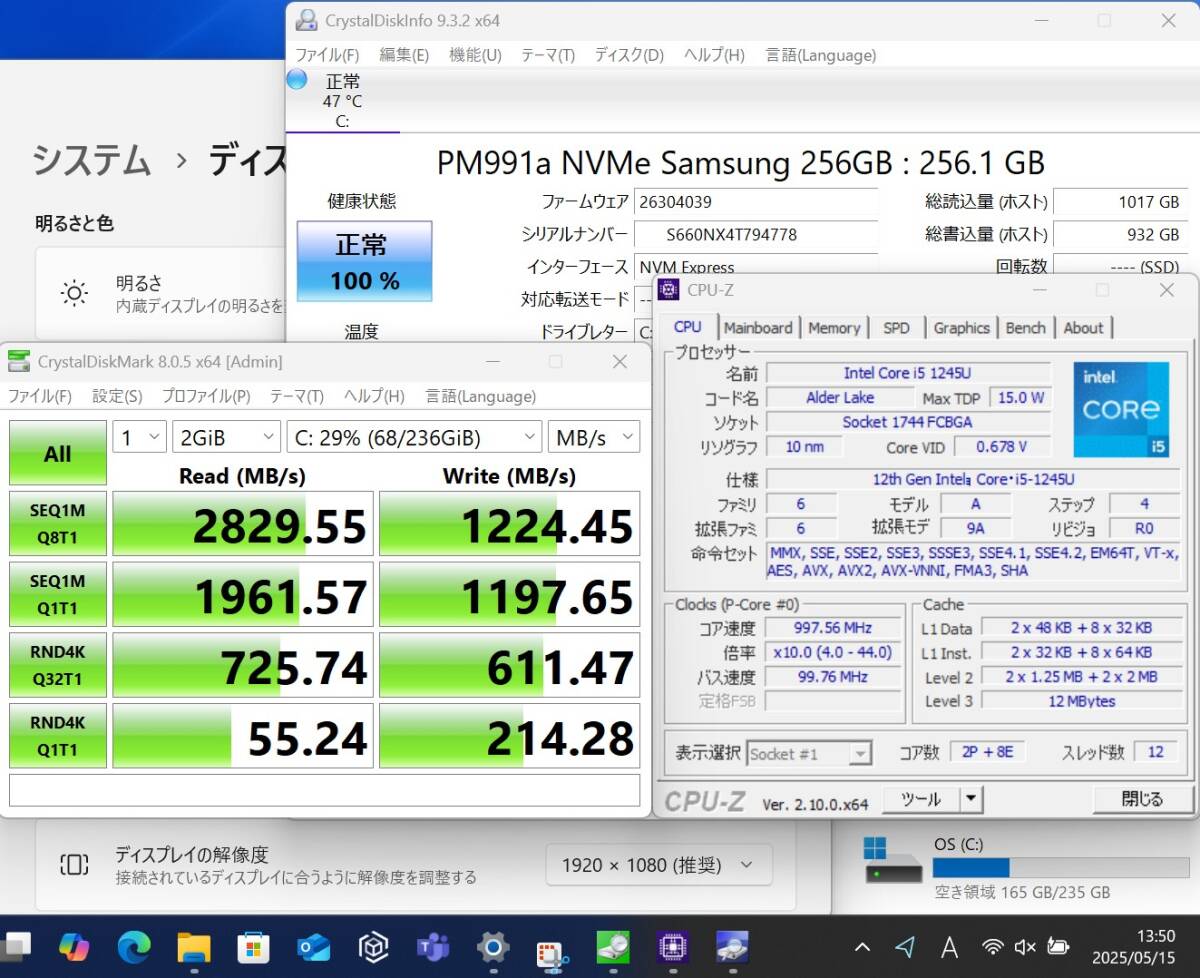
Task: Open Copilot from the taskbar
Action: pyautogui.click(x=74, y=946)
